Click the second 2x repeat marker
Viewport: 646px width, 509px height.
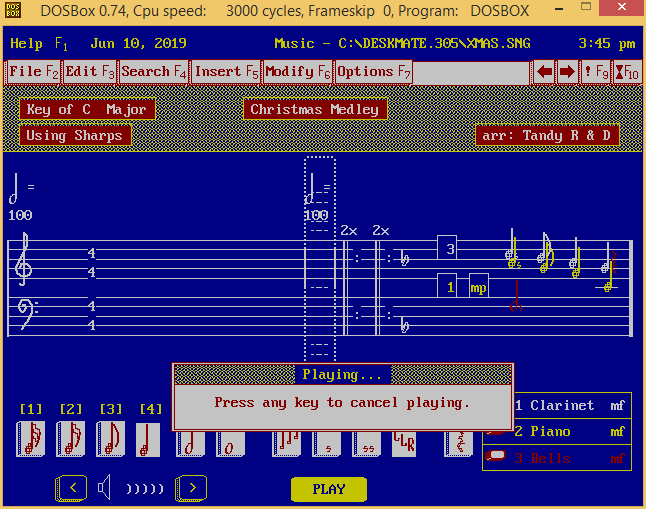click(381, 231)
